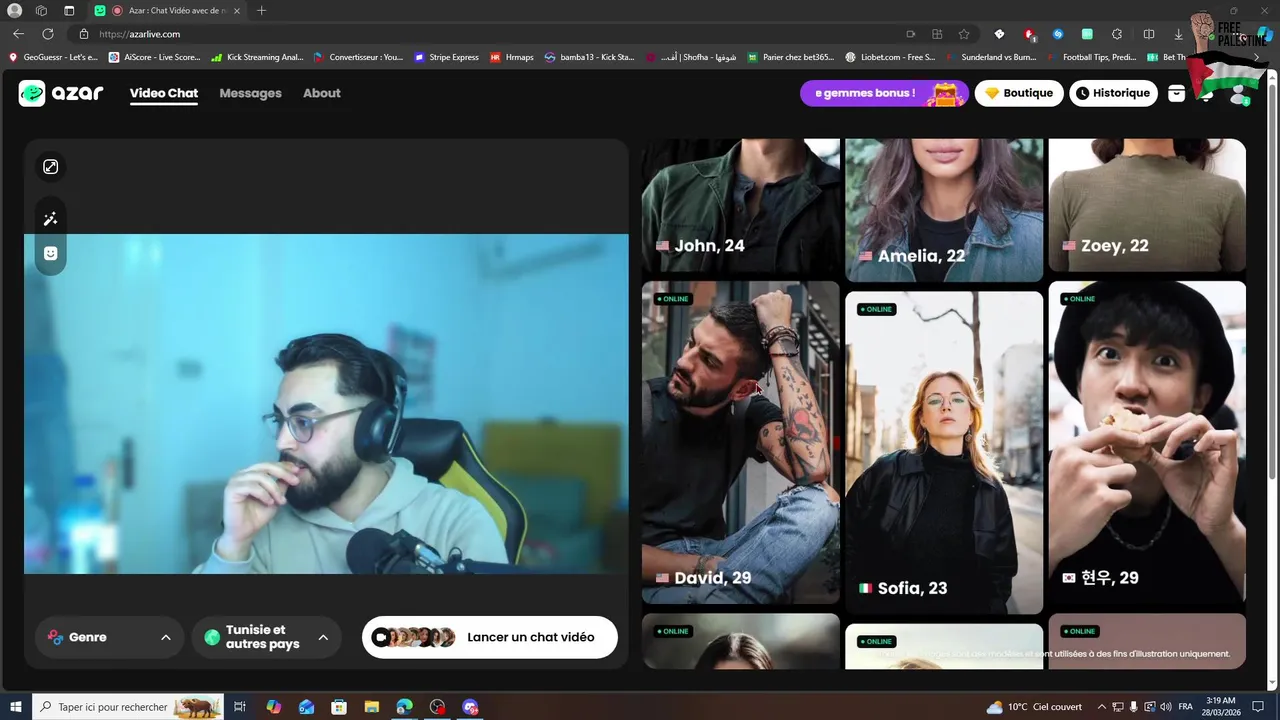Image resolution: width=1280 pixels, height=720 pixels.
Task: Expand the video preview to fullscreen
Action: [x=51, y=167]
